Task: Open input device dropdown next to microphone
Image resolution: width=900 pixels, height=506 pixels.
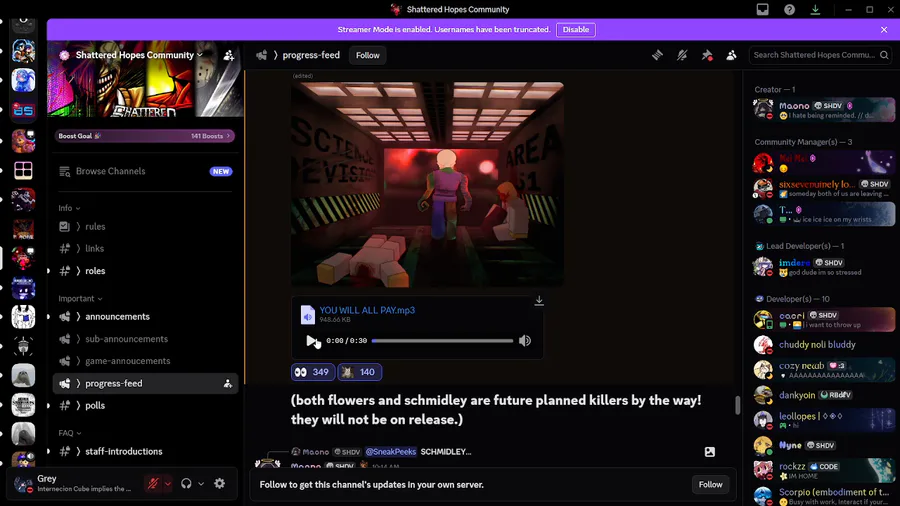Action: pyautogui.click(x=168, y=484)
